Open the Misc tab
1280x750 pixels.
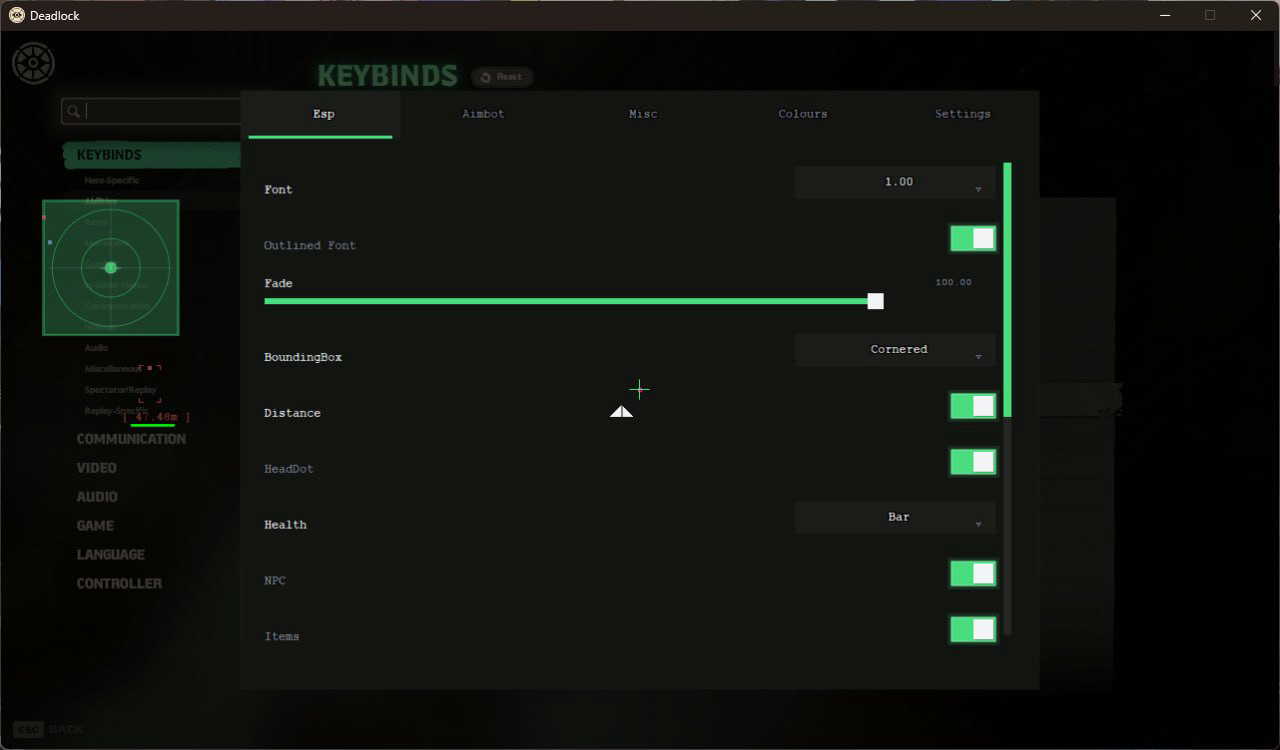coord(643,114)
